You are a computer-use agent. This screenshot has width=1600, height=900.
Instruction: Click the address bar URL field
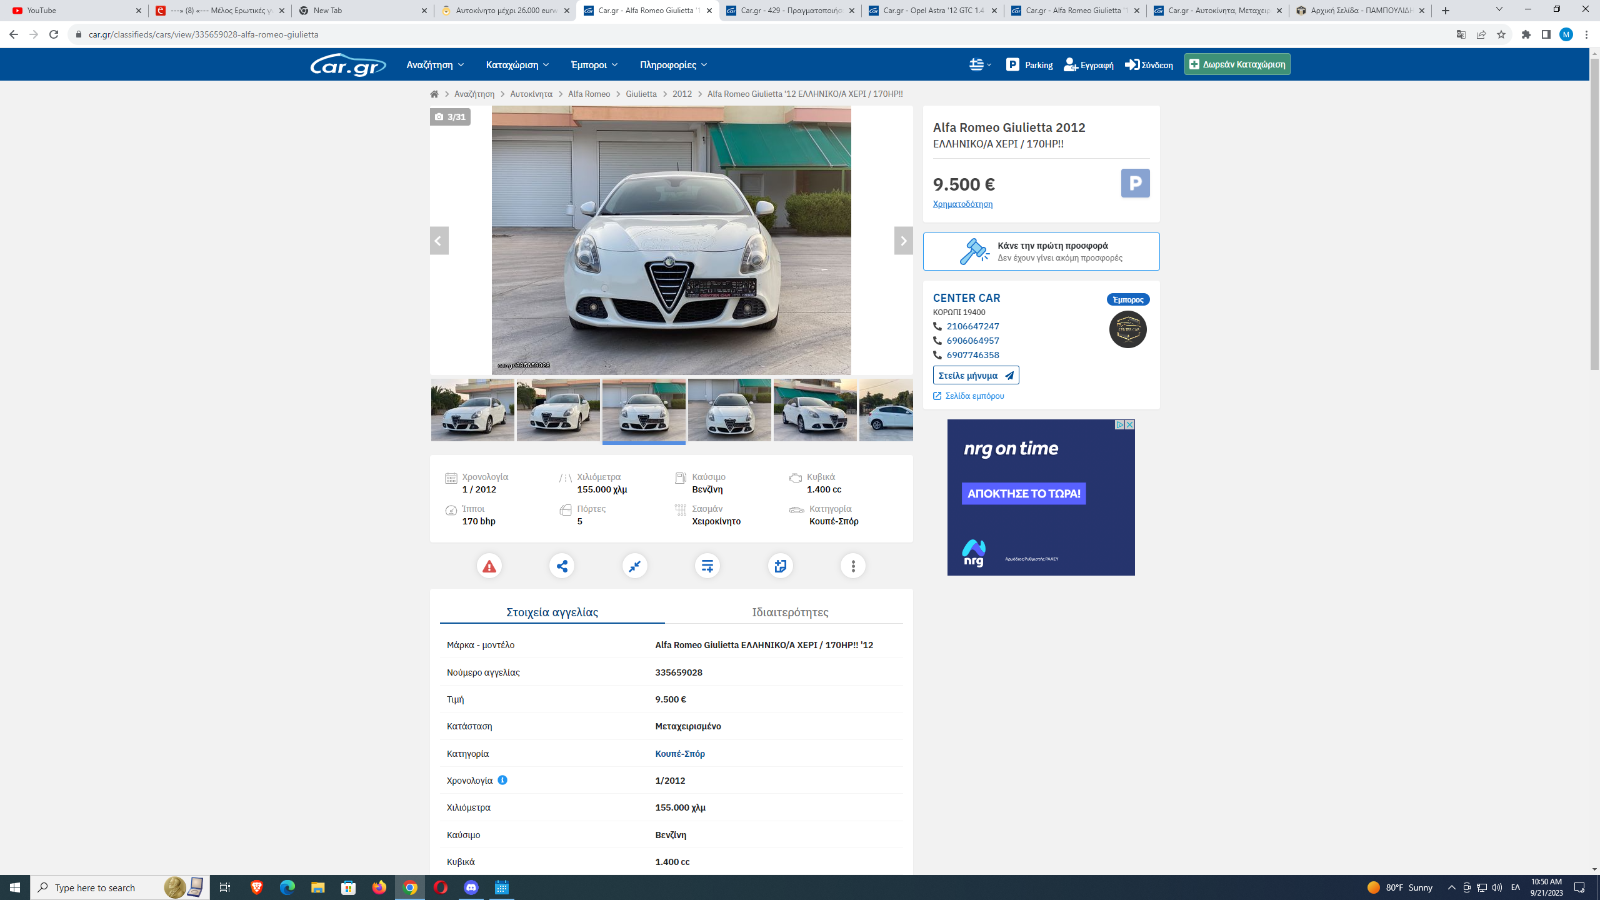tap(760, 34)
